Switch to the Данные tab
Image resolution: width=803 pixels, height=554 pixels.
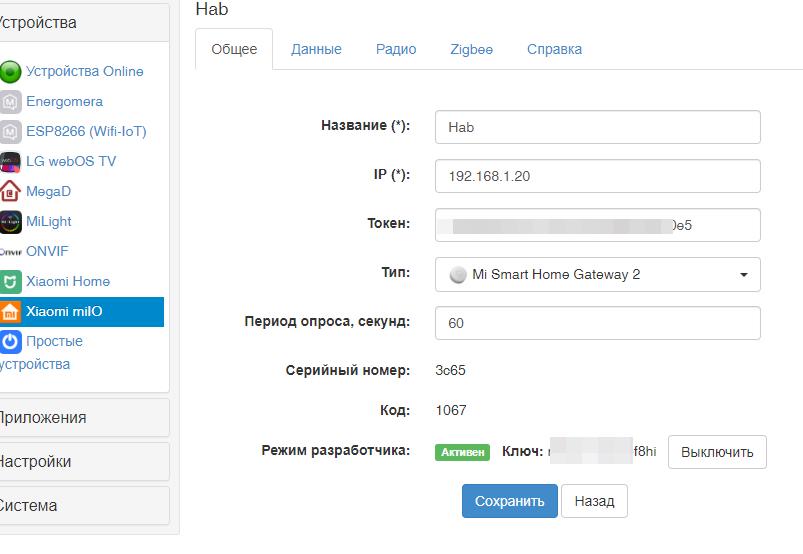point(316,49)
